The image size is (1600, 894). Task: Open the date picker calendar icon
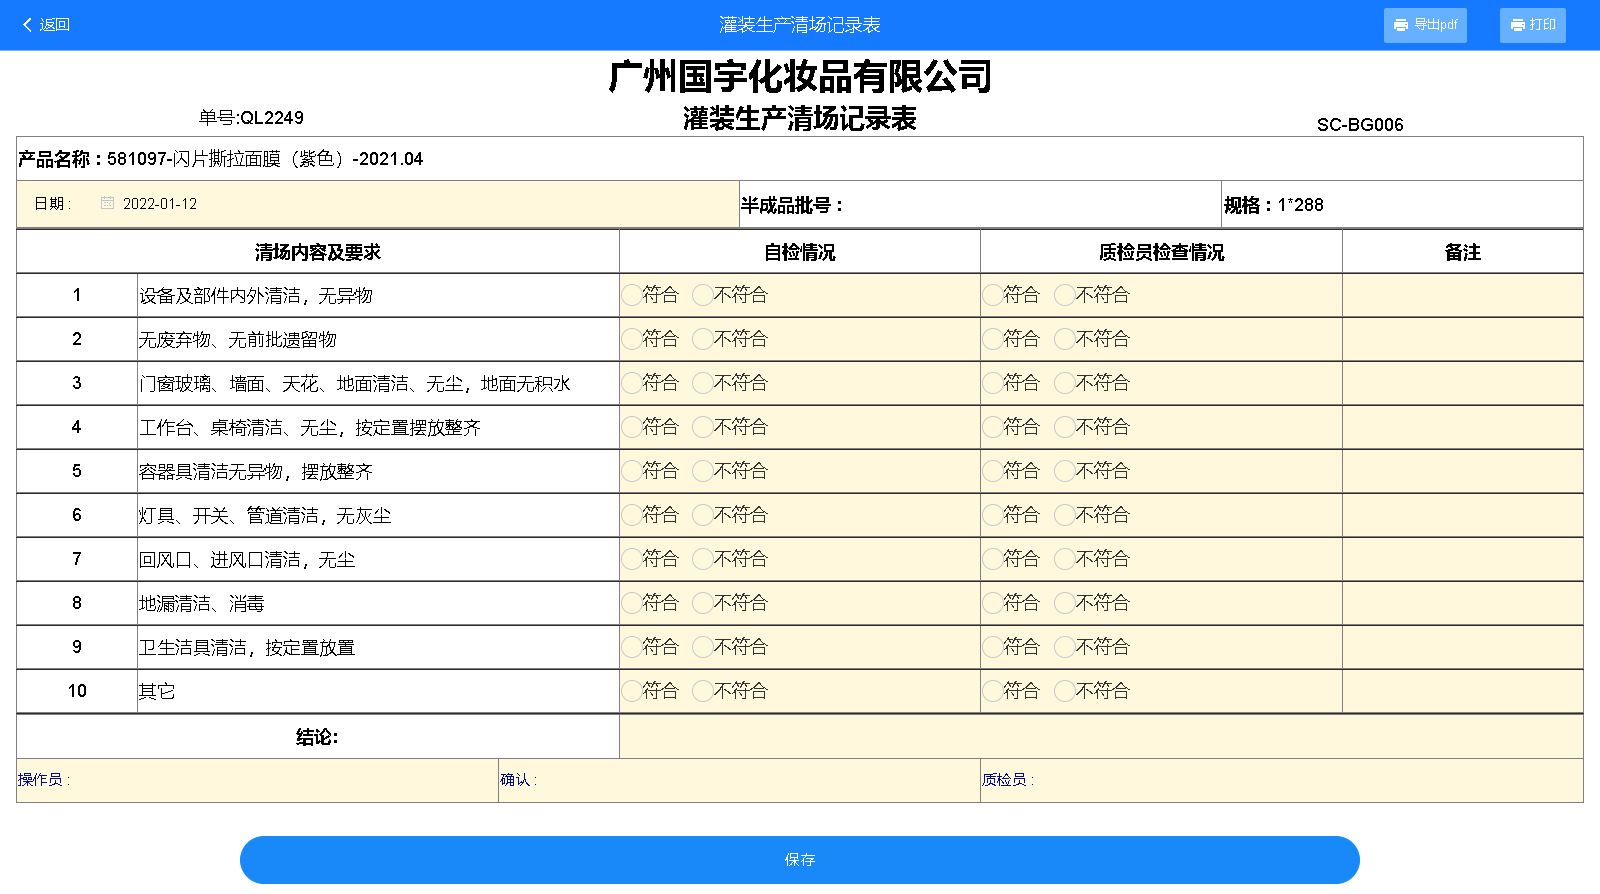(107, 203)
